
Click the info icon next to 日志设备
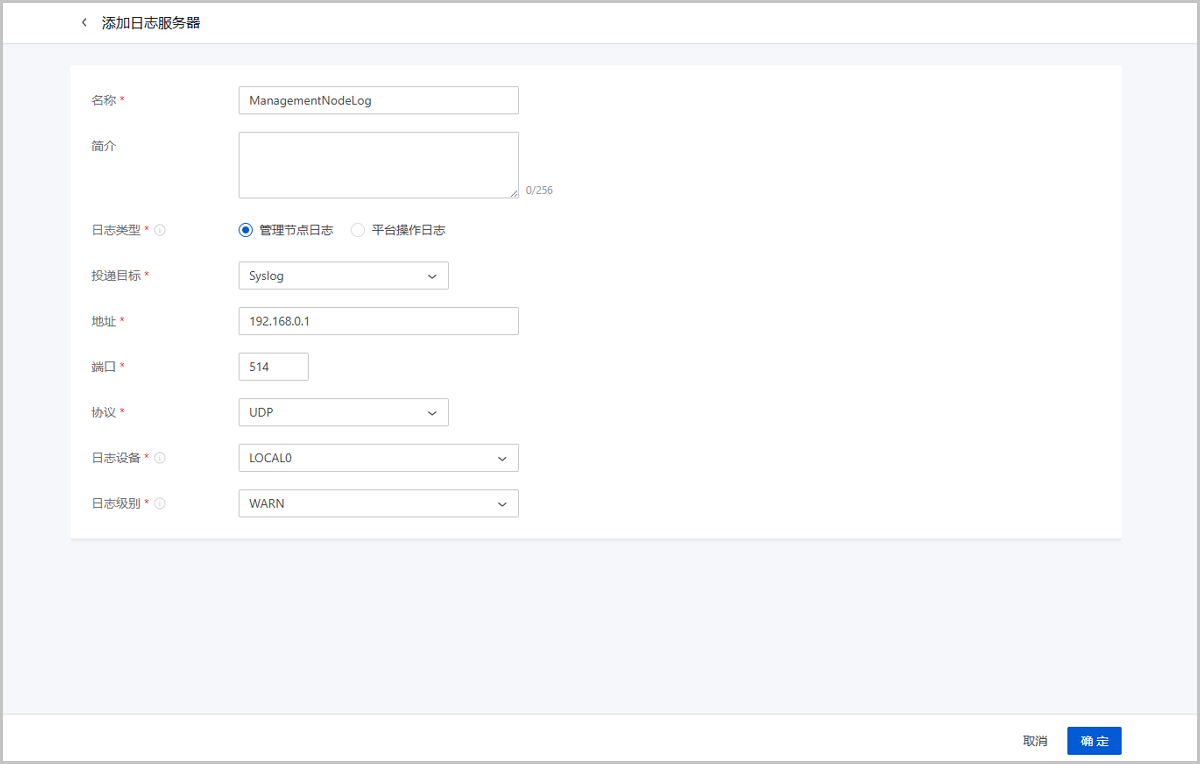pyautogui.click(x=160, y=458)
